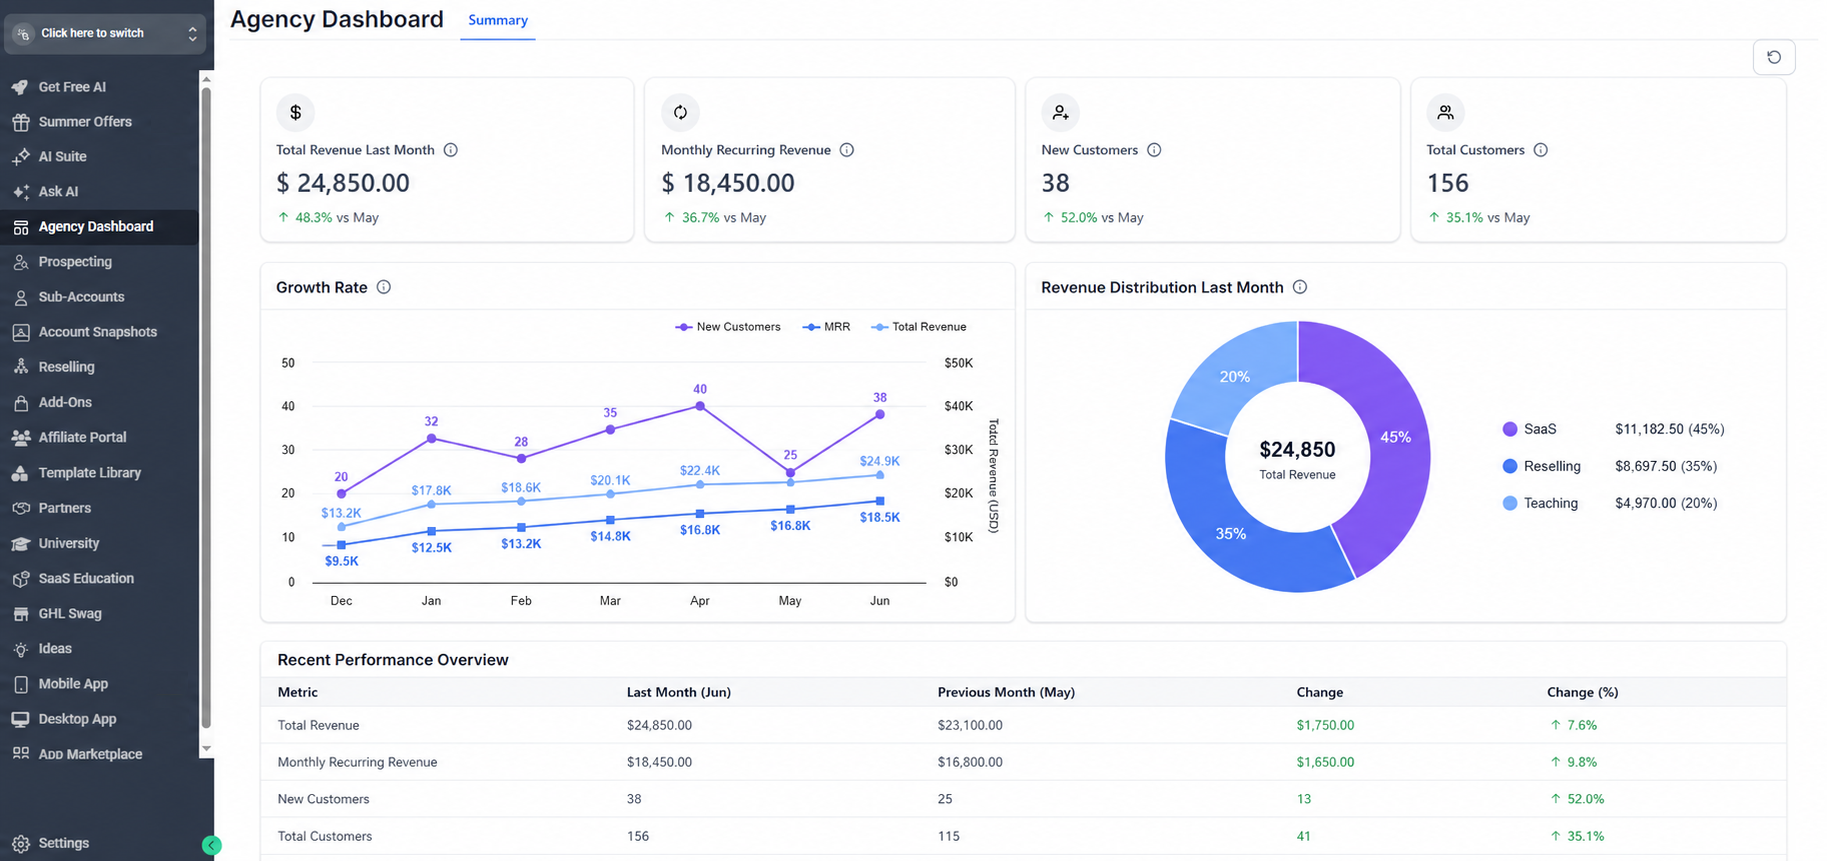Click the $24,850.00 Last Month table cell
Screen dimensions: 1827x861
coord(659,725)
